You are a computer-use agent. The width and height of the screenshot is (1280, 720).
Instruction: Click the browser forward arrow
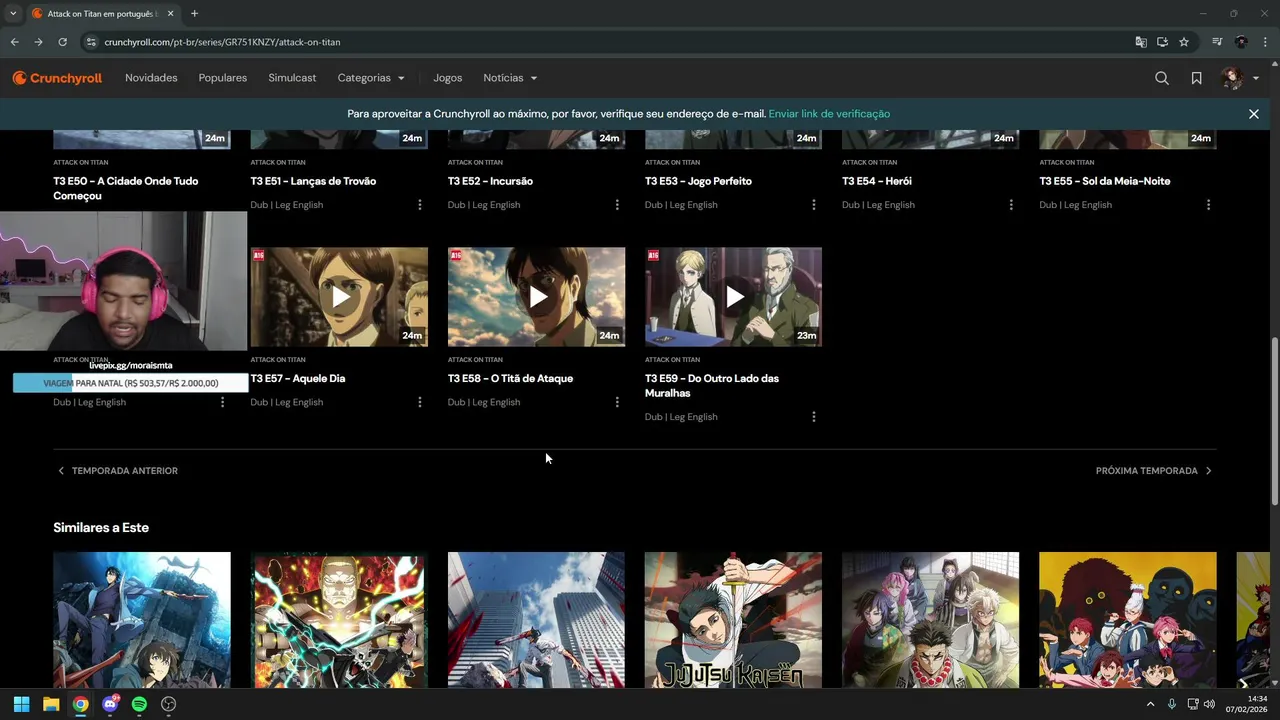pos(38,42)
